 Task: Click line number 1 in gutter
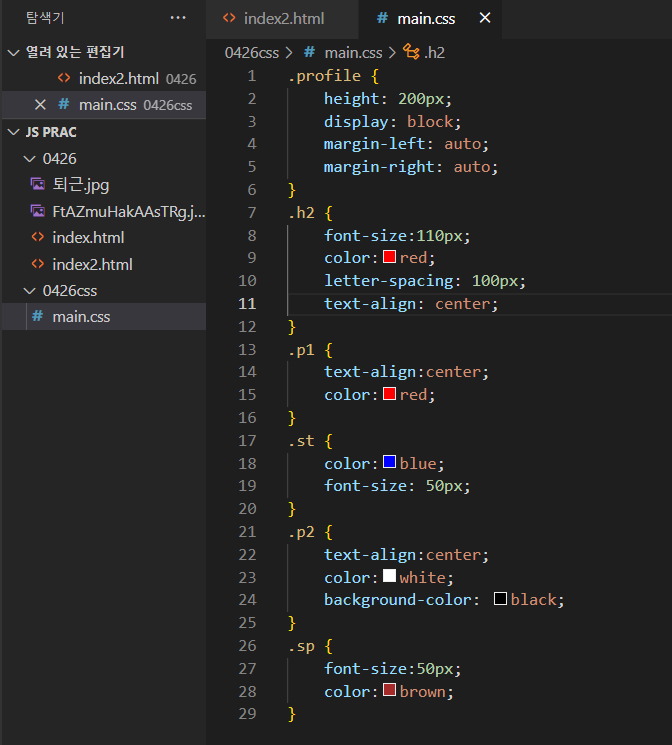coord(252,76)
